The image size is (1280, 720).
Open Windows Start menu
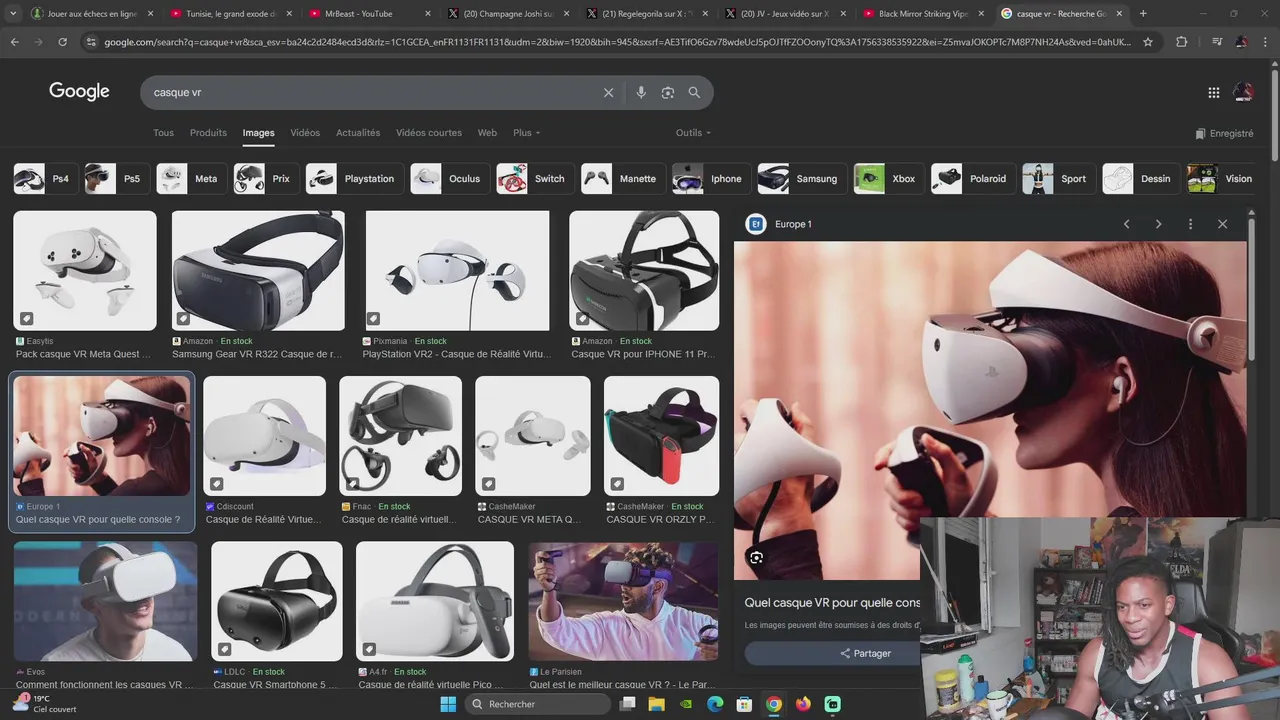448,704
